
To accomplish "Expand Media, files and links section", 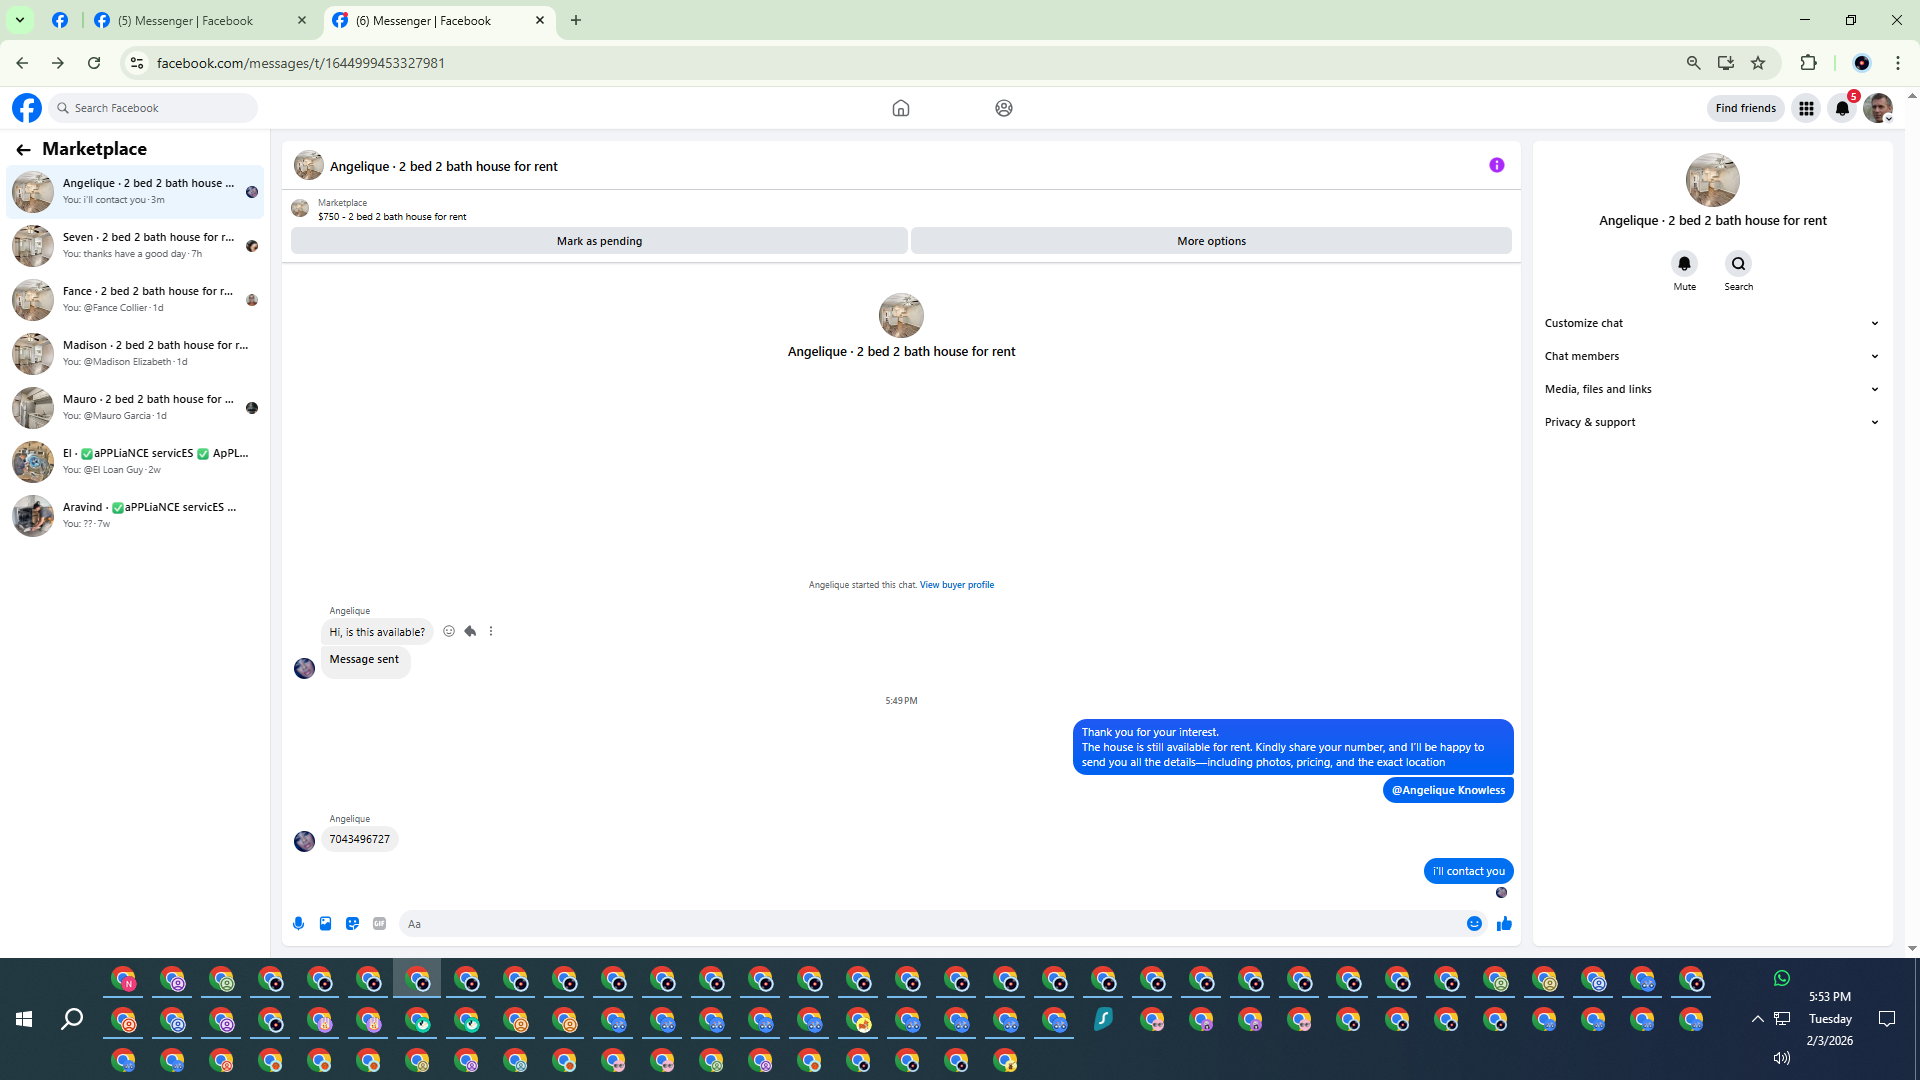I will pos(1711,389).
